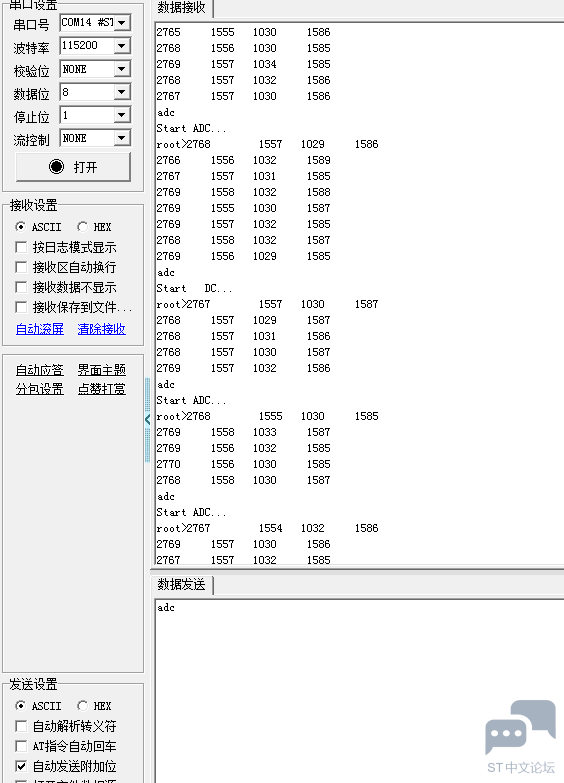This screenshot has height=783, width=564.
Task: Enable AT指令自动回车 checkbox
Action: [x=21, y=746]
